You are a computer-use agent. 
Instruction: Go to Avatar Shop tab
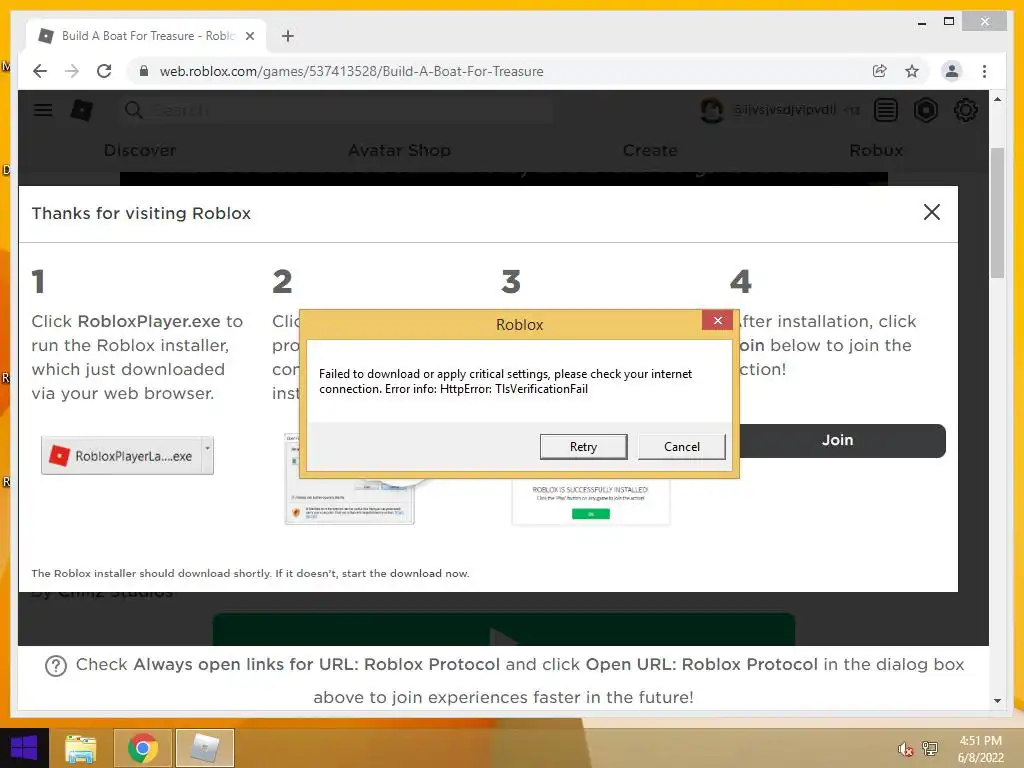click(x=399, y=150)
